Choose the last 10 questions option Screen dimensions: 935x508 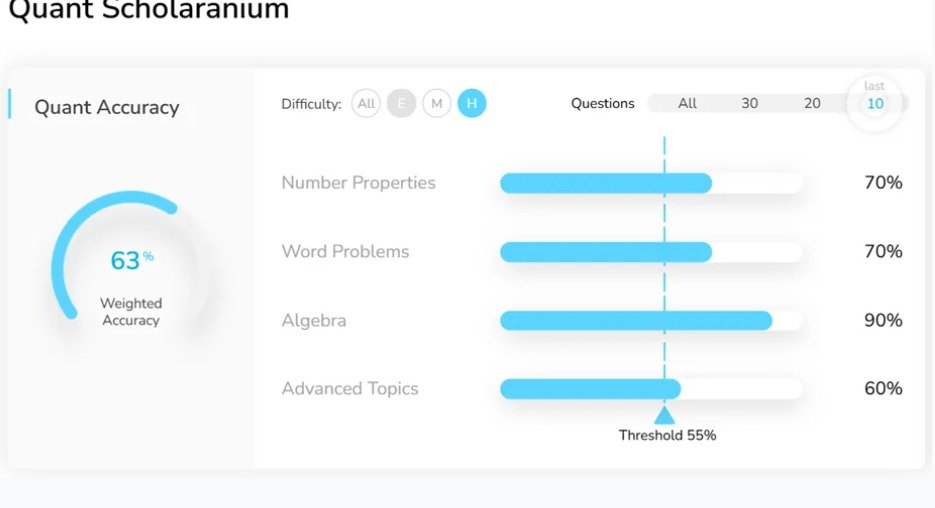[x=875, y=104]
